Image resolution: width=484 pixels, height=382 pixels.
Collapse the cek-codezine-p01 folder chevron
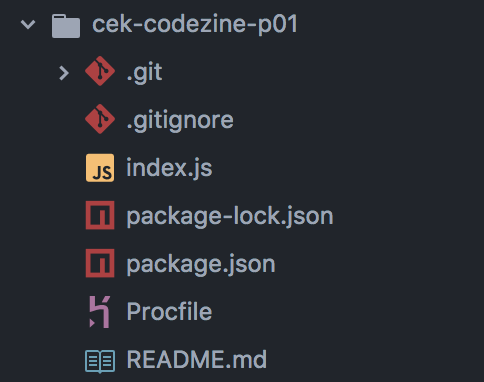click(x=28, y=24)
